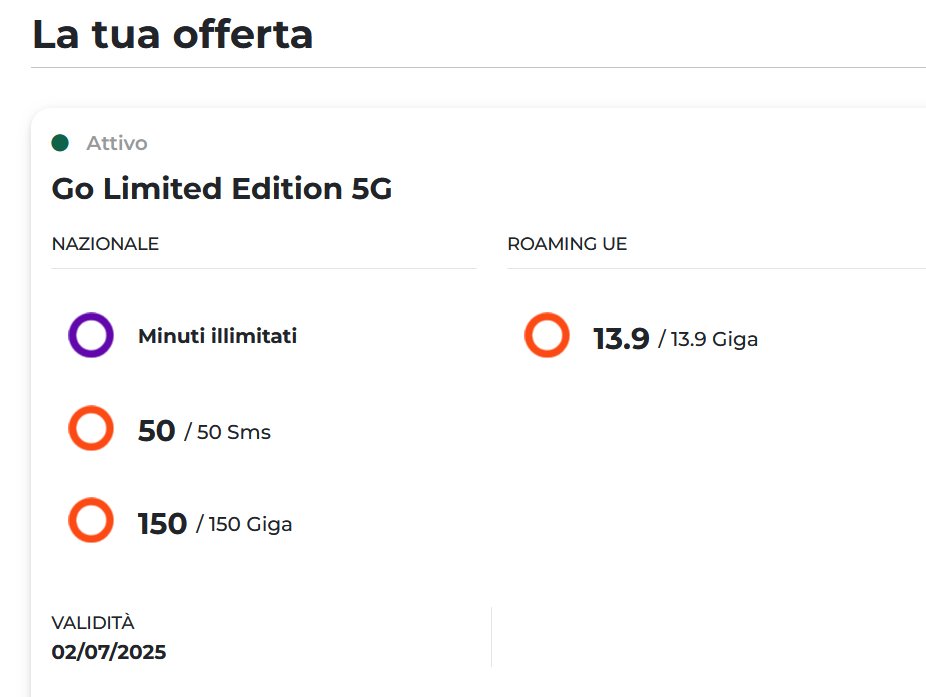Image resolution: width=926 pixels, height=697 pixels.
Task: Click the "/ 150 Giga" total text
Action: [244, 524]
